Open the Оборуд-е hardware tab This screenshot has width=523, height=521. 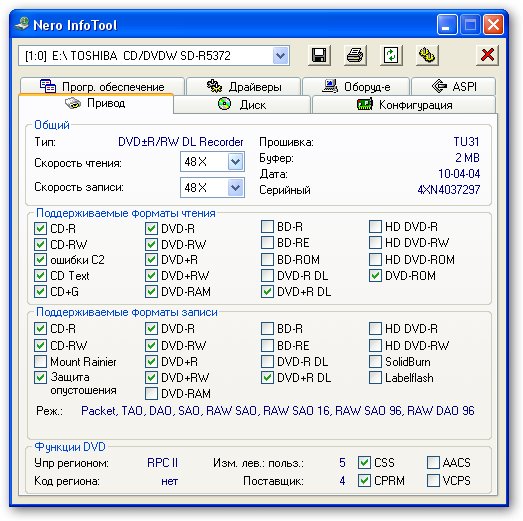click(356, 87)
